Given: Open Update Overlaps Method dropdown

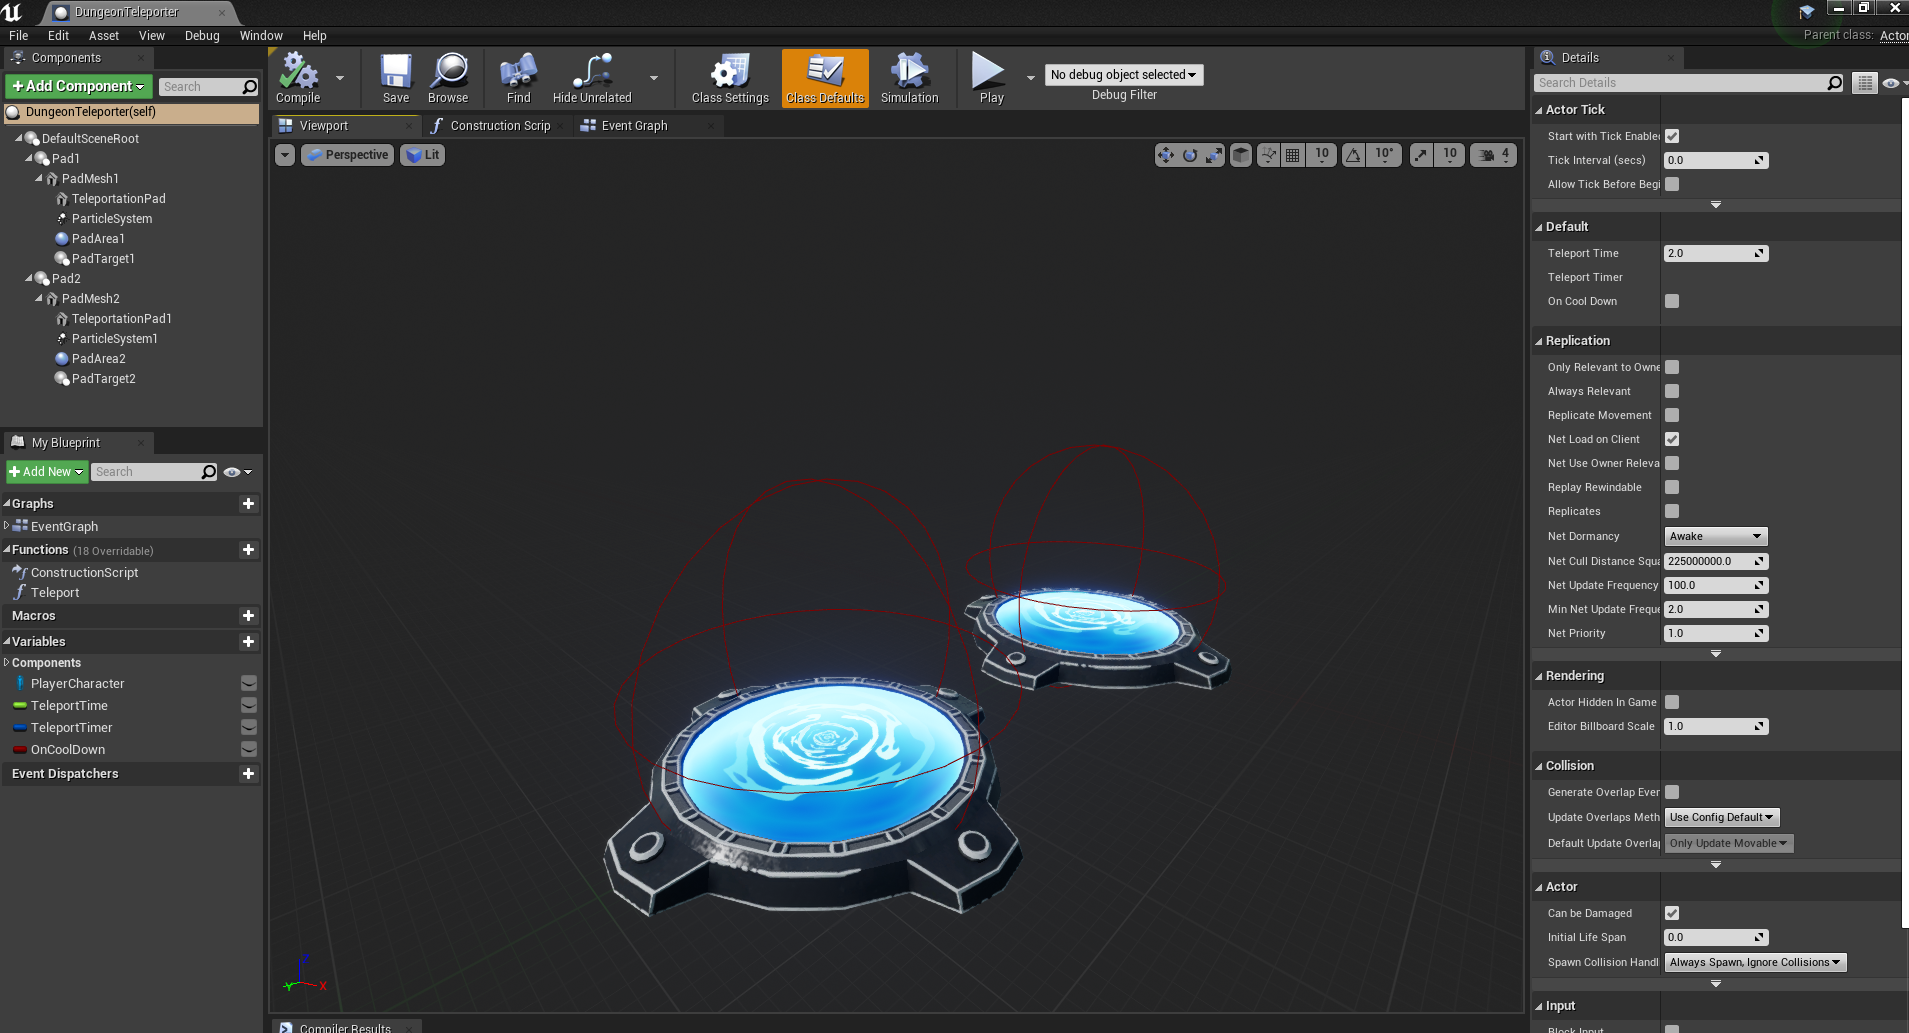Looking at the screenshot, I should (x=1722, y=818).
